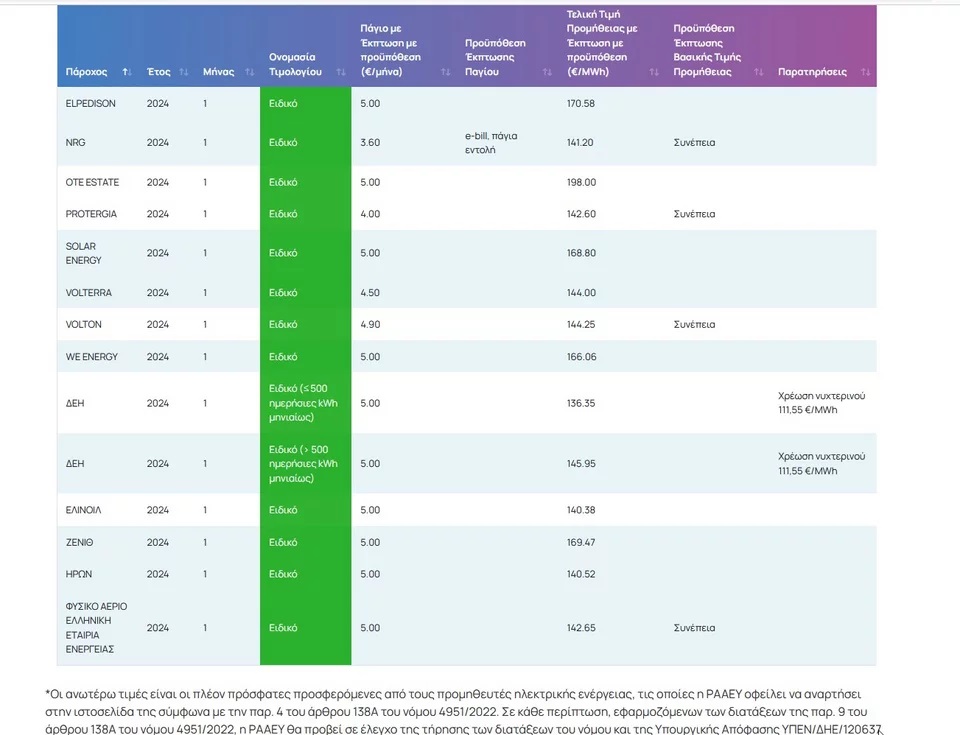Sort Προϋπόθεση Έκπτωσης Βασικής Τιμής column via arrows

757,72
